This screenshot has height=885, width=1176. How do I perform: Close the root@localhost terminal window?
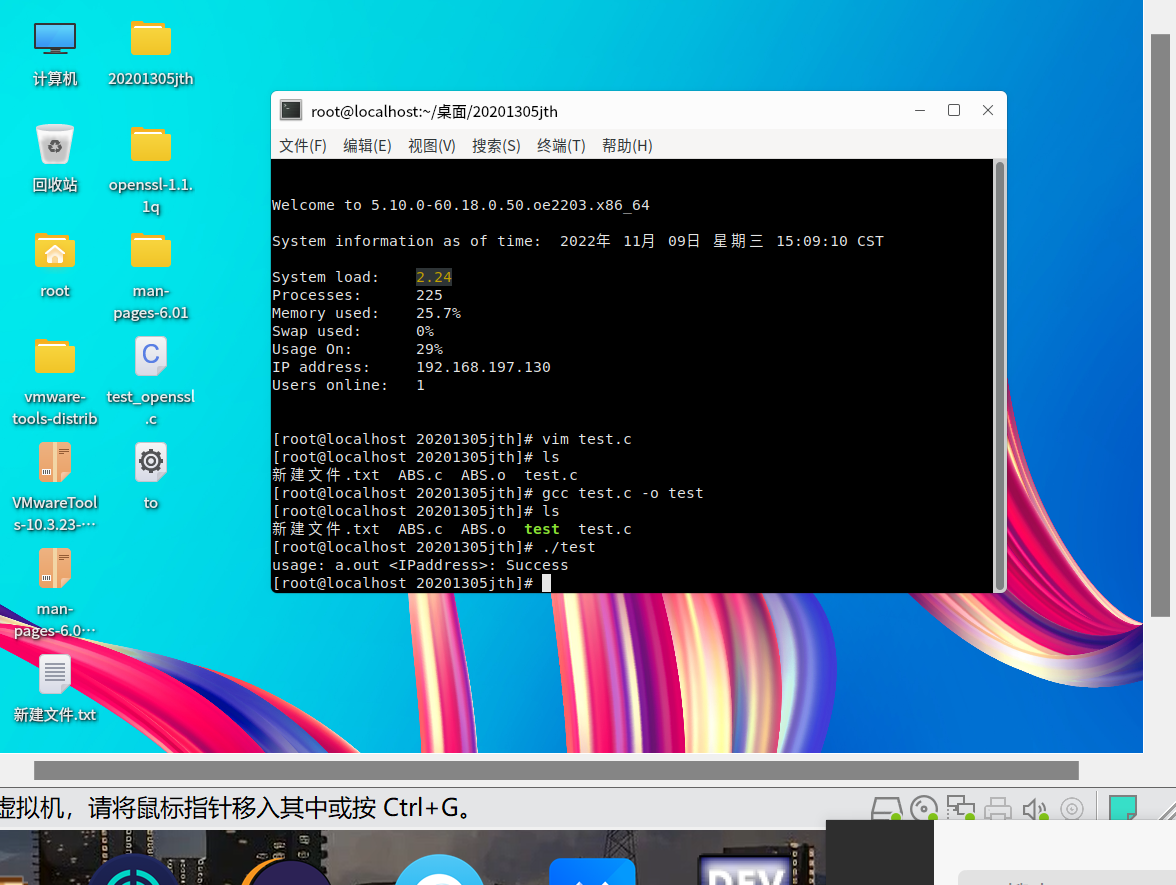(988, 110)
